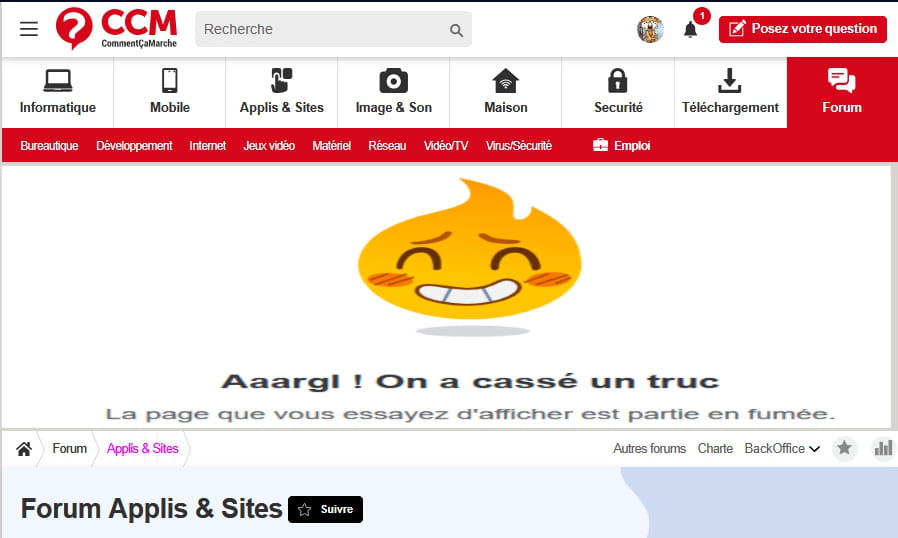
Task: Open the Image & Son category
Action: click(x=393, y=92)
